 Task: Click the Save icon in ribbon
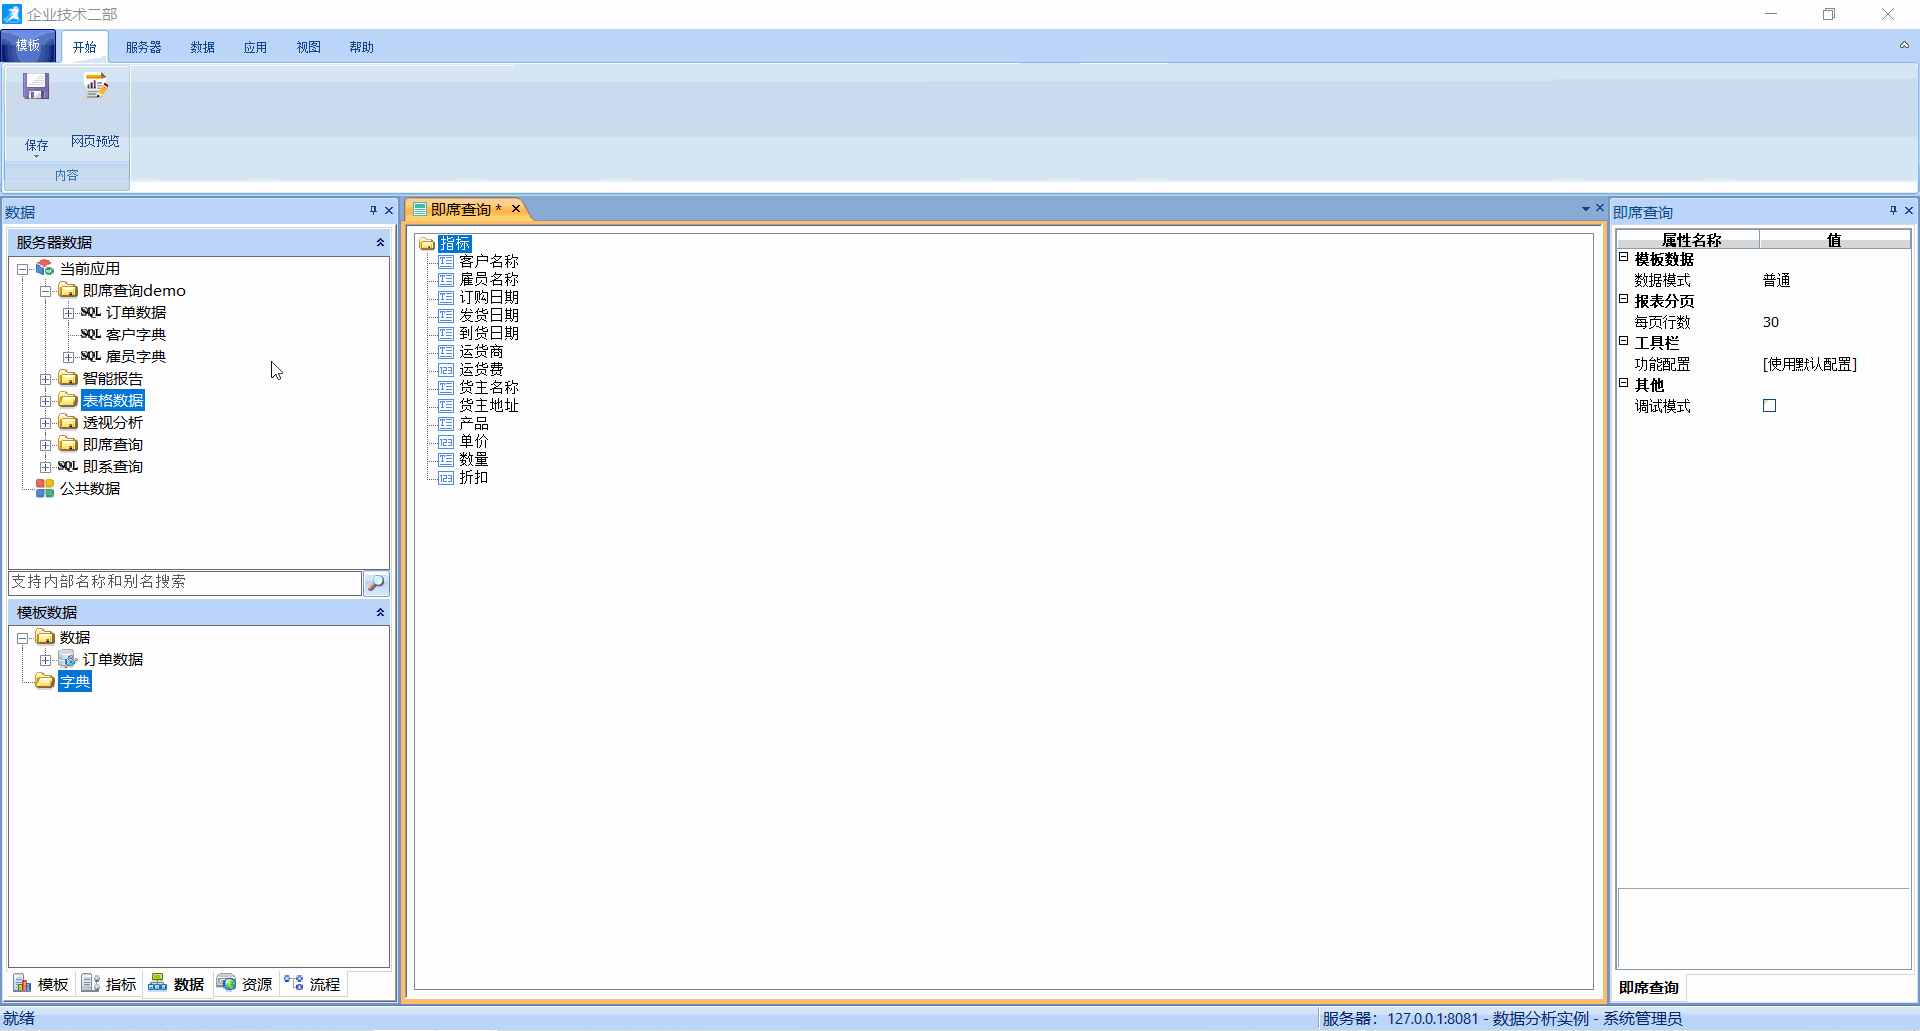(36, 87)
